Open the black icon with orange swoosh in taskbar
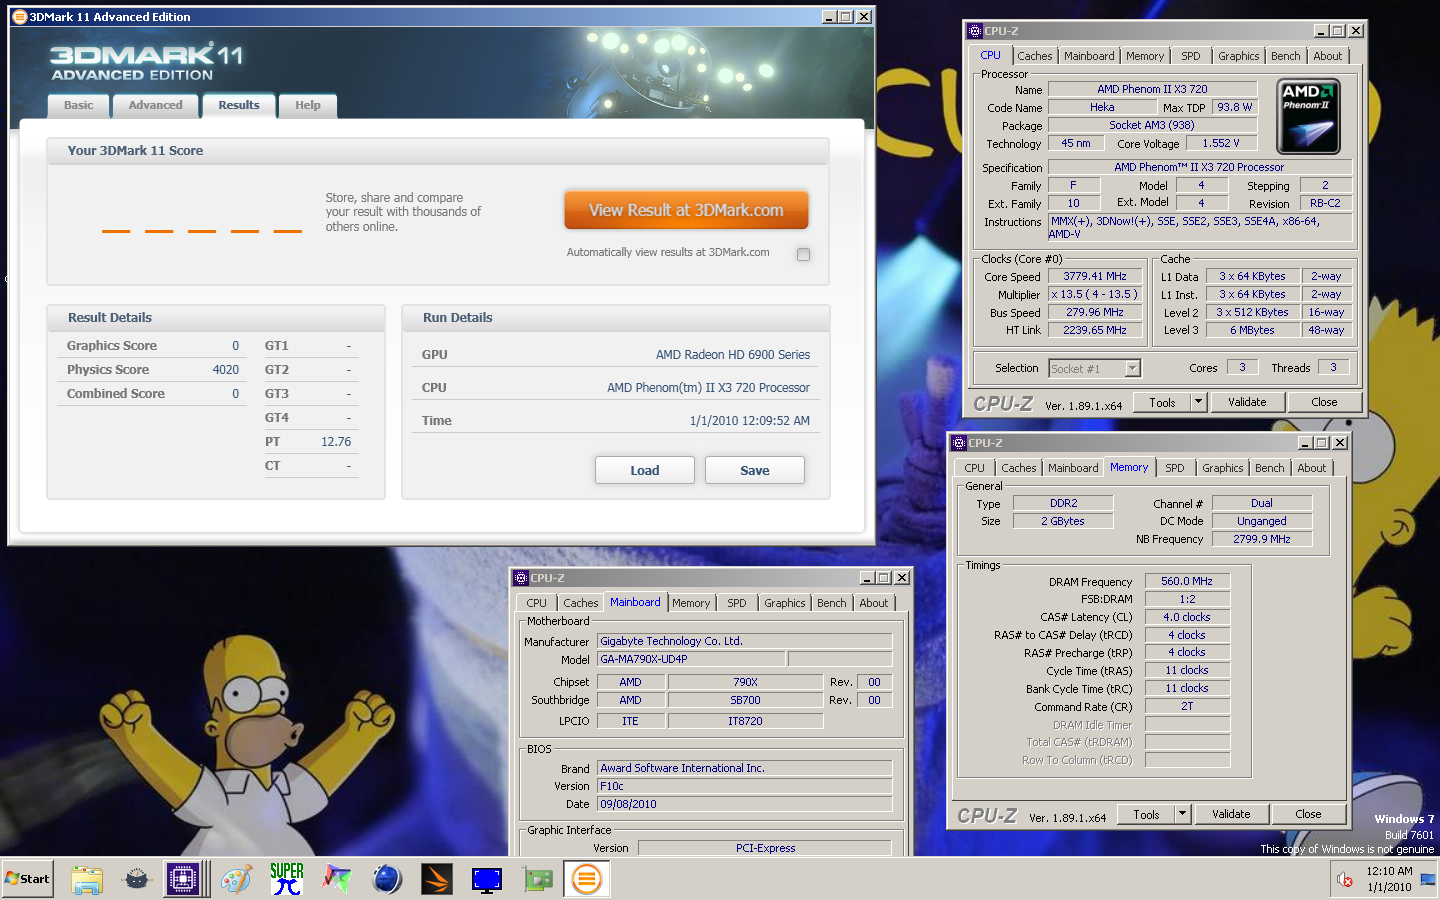 click(x=437, y=879)
